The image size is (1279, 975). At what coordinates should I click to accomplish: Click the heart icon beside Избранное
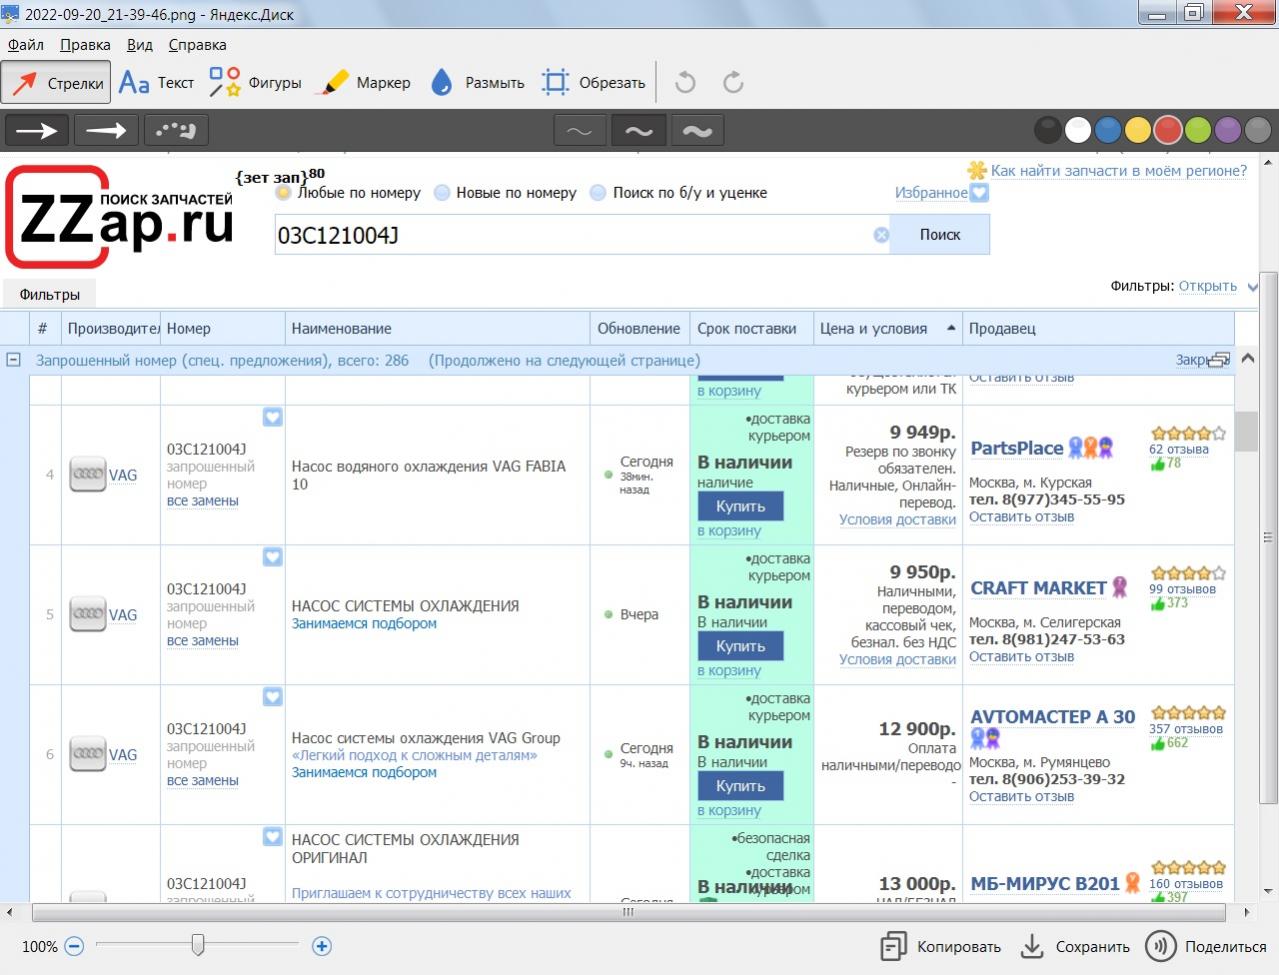point(980,193)
